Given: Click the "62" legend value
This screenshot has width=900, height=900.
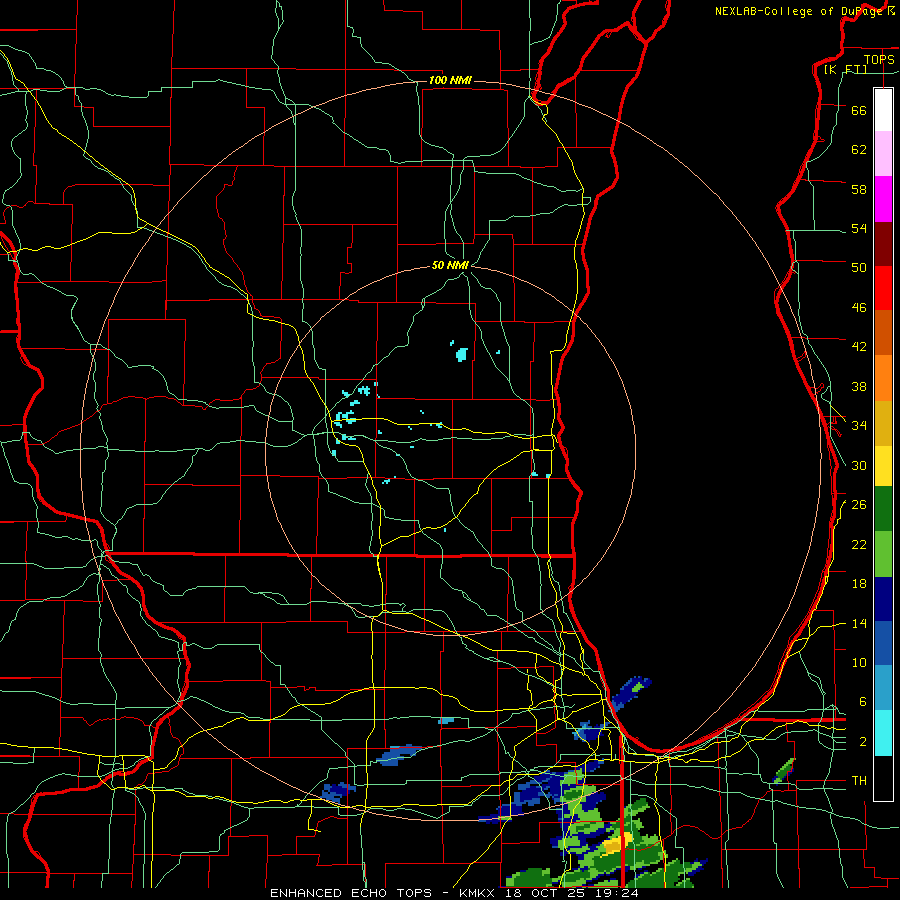Looking at the screenshot, I should click(x=859, y=149).
